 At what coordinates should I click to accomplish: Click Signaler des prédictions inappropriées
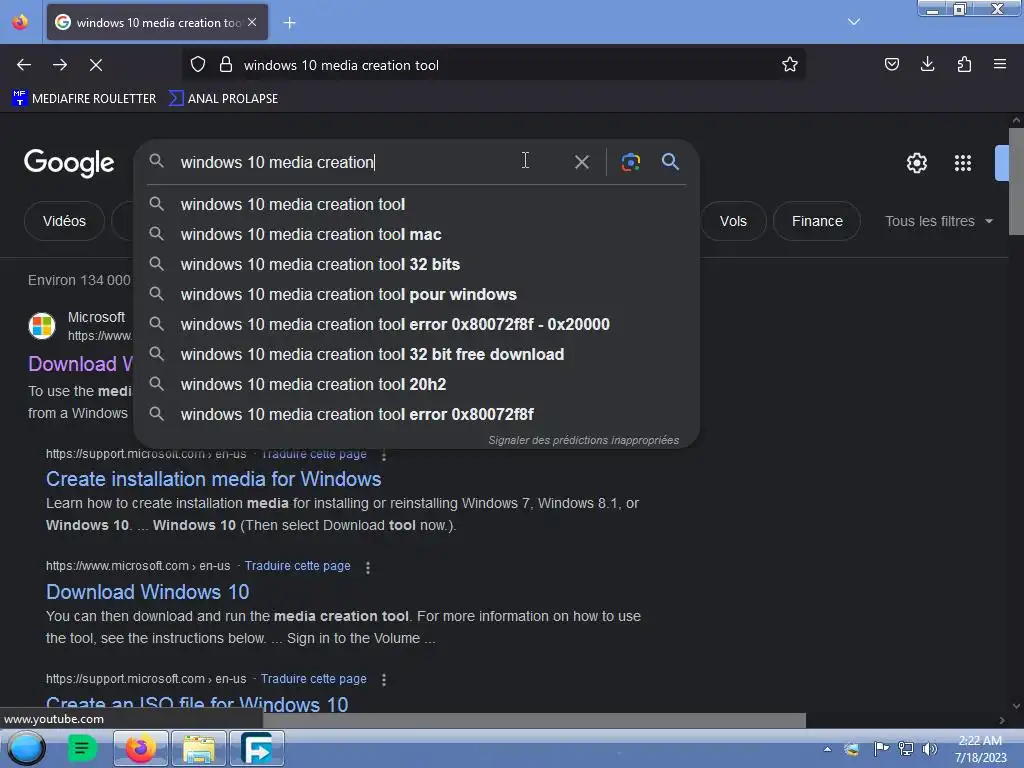pyautogui.click(x=583, y=440)
